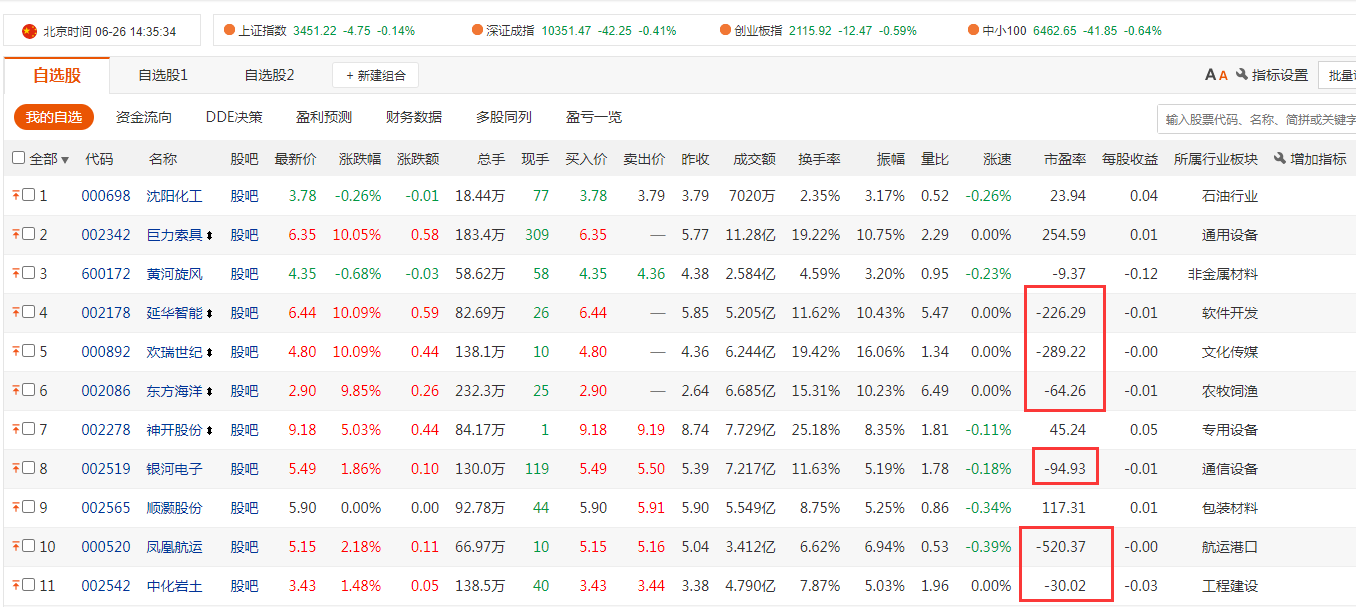Check the box for row 1 沈阳化工
The height and width of the screenshot is (607, 1356).
pyautogui.click(x=29, y=195)
